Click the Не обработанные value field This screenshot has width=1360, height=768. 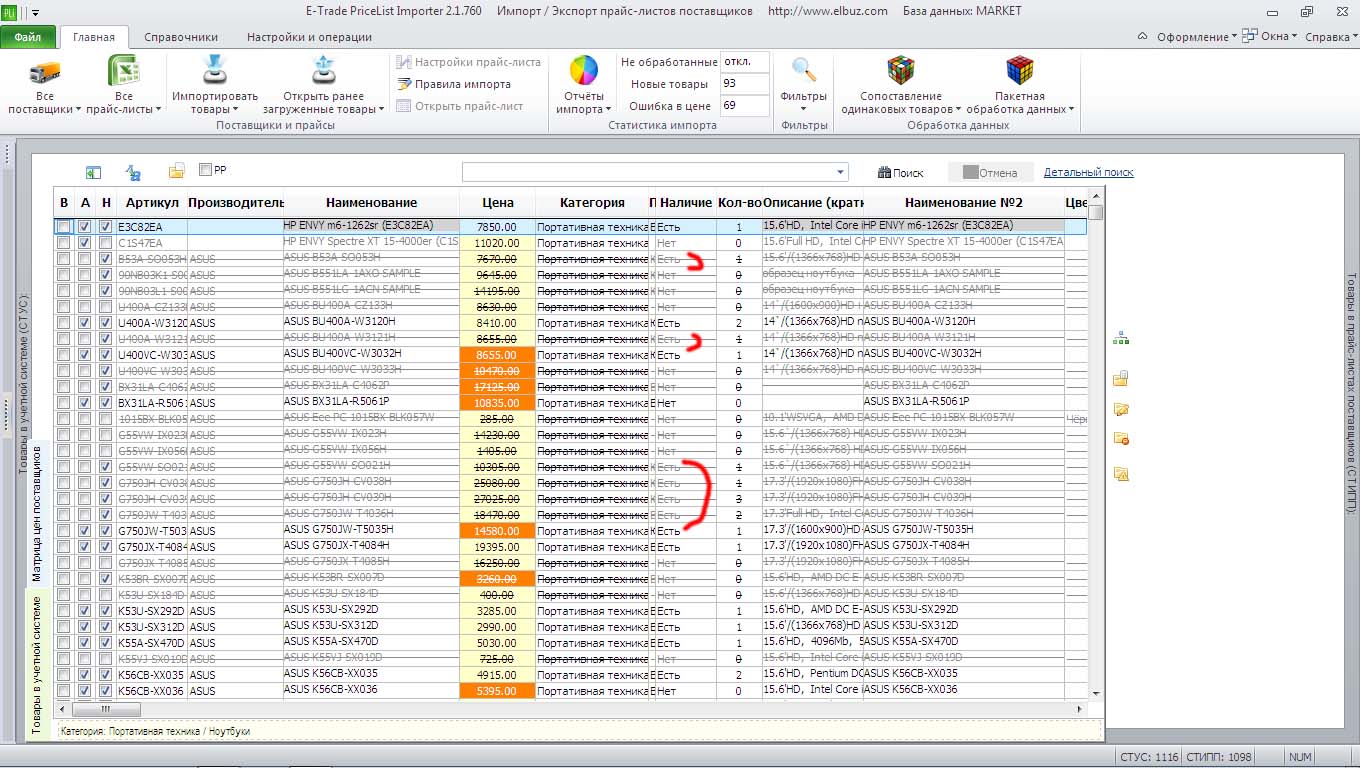point(744,62)
